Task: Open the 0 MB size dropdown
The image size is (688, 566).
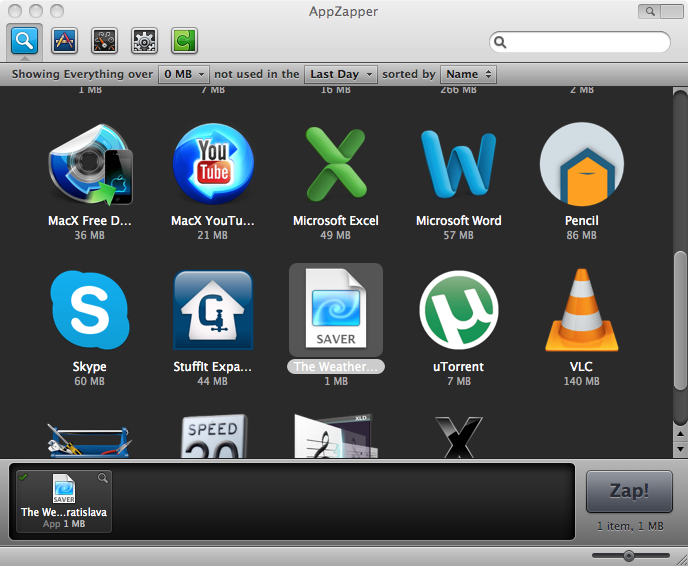Action: pyautogui.click(x=184, y=74)
